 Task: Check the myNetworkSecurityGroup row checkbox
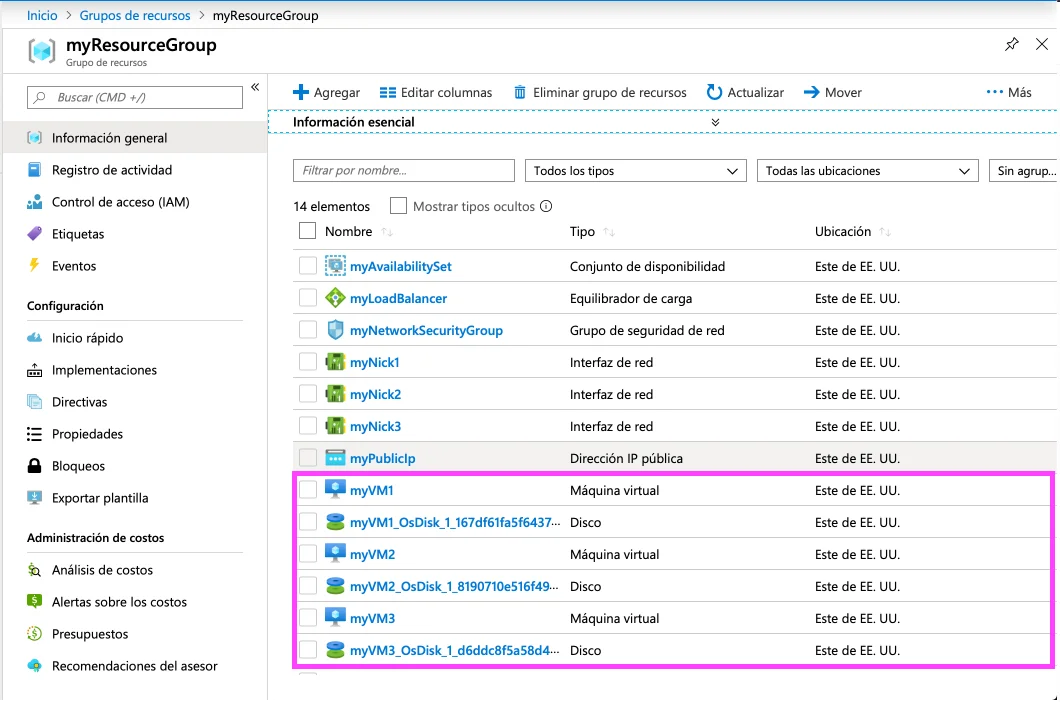[308, 330]
